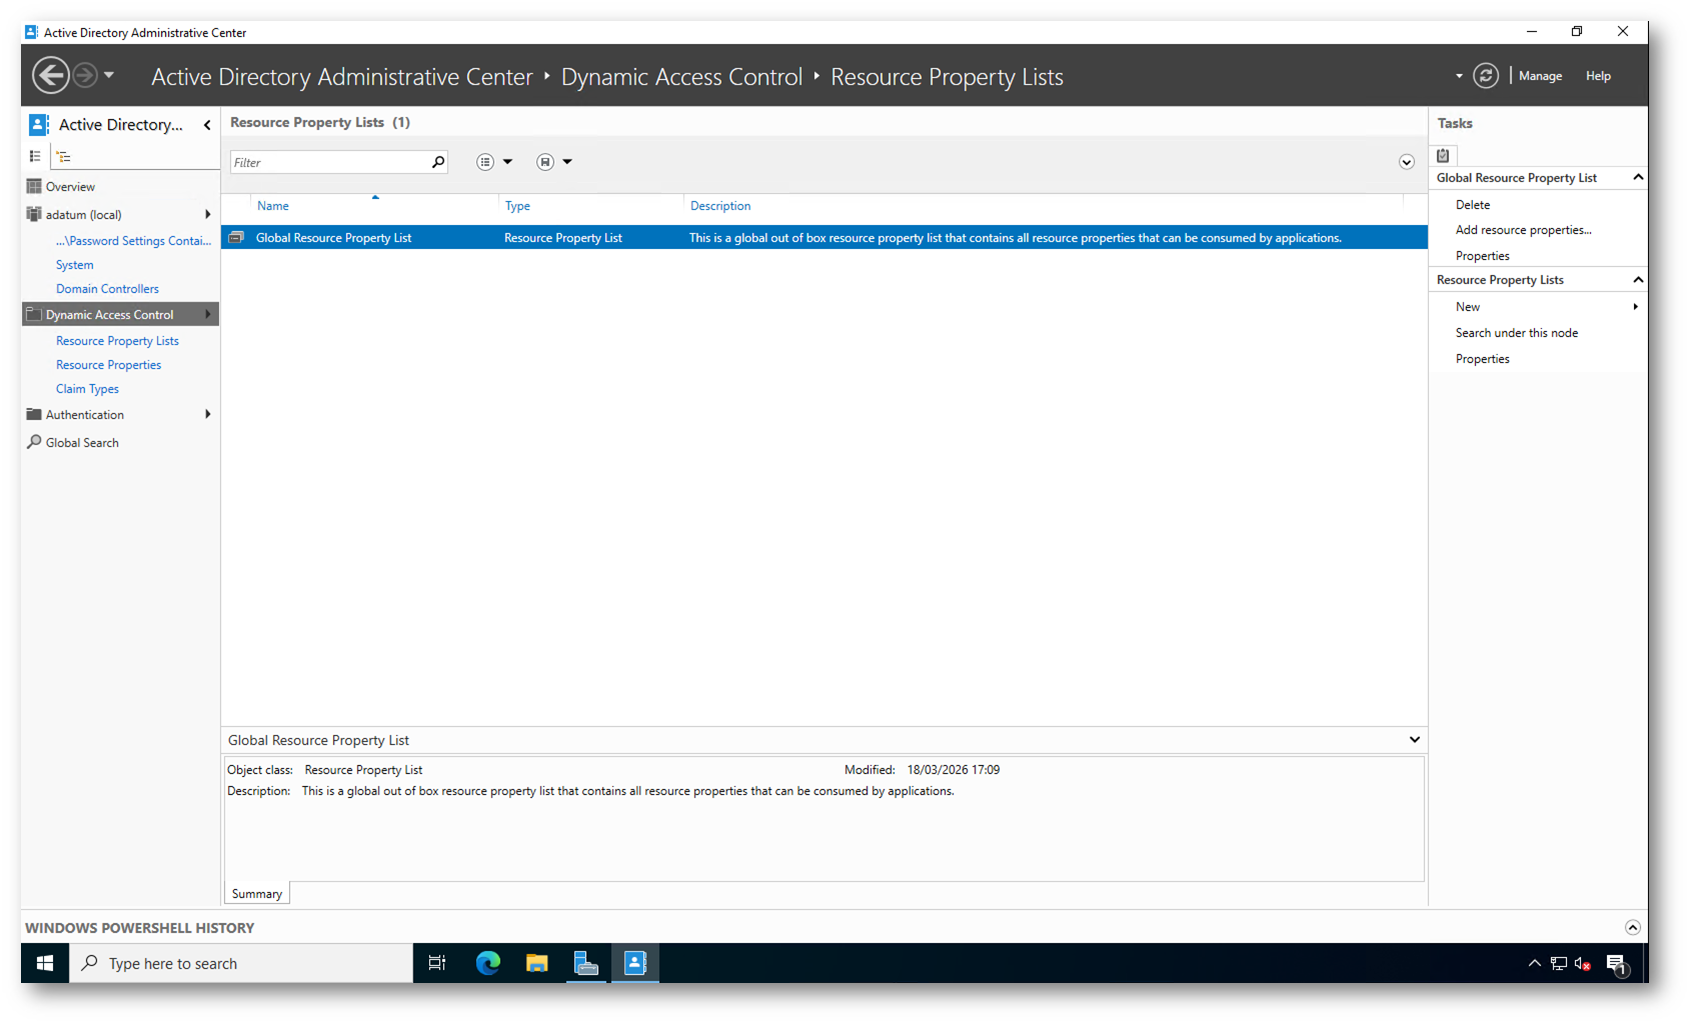
Task: Click the refresh icon in header
Action: point(1485,76)
